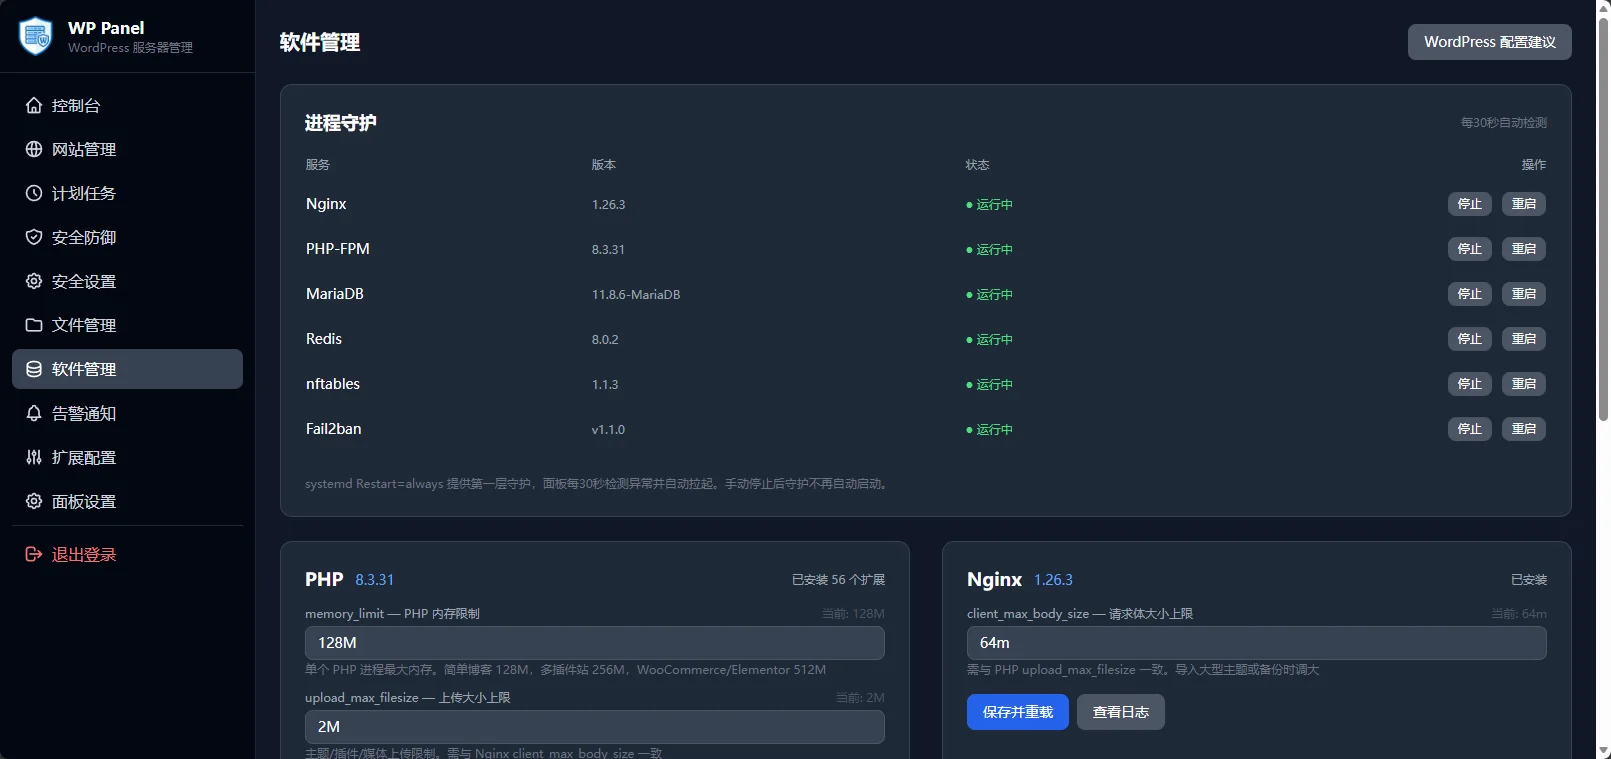Open the 控制台 menu item
The width and height of the screenshot is (1611, 759).
point(127,105)
